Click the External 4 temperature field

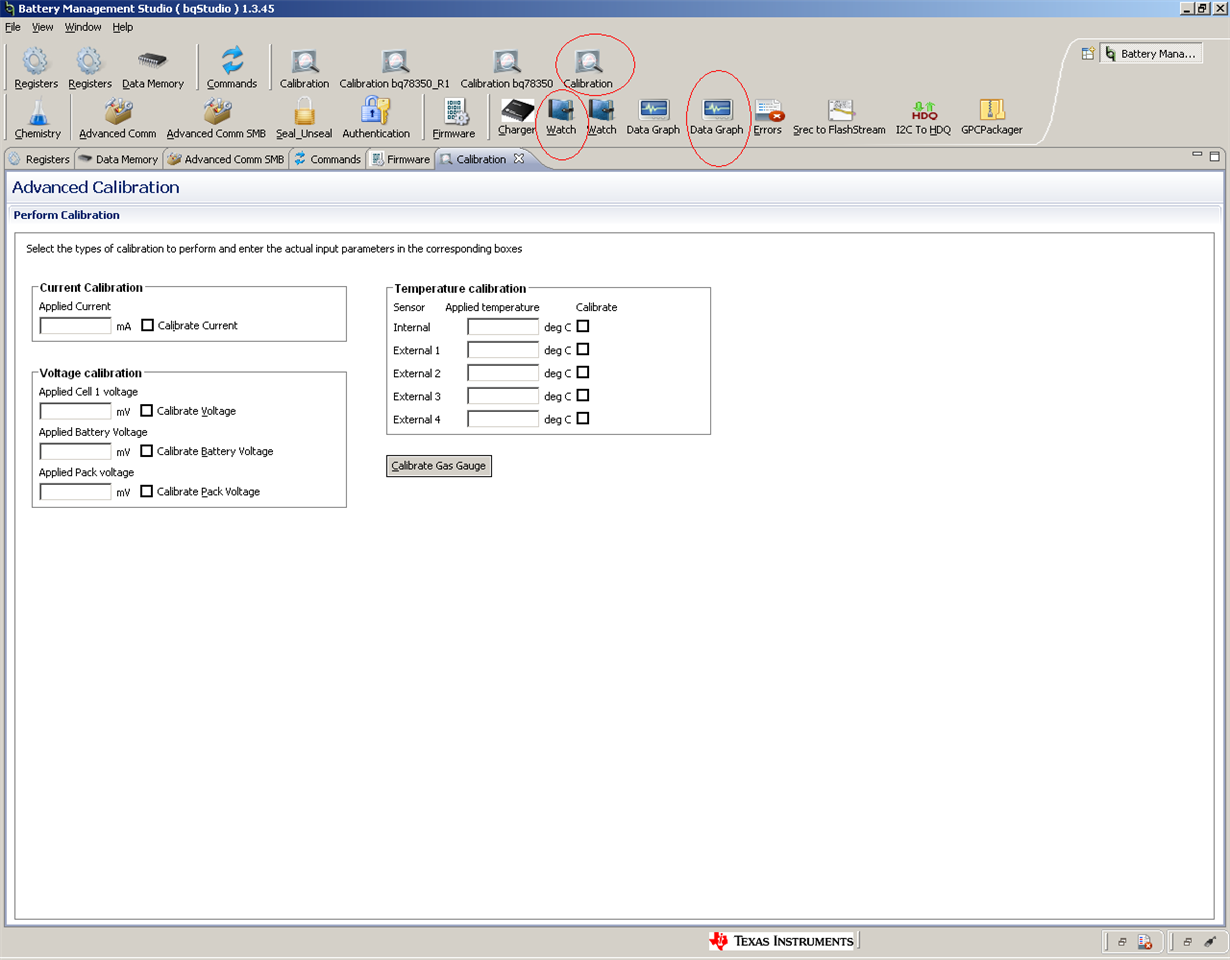click(x=503, y=419)
